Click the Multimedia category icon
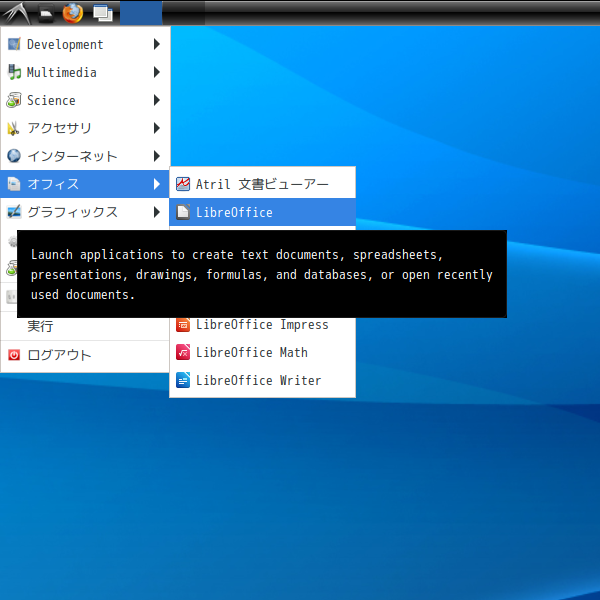Viewport: 600px width, 600px height. [x=14, y=72]
